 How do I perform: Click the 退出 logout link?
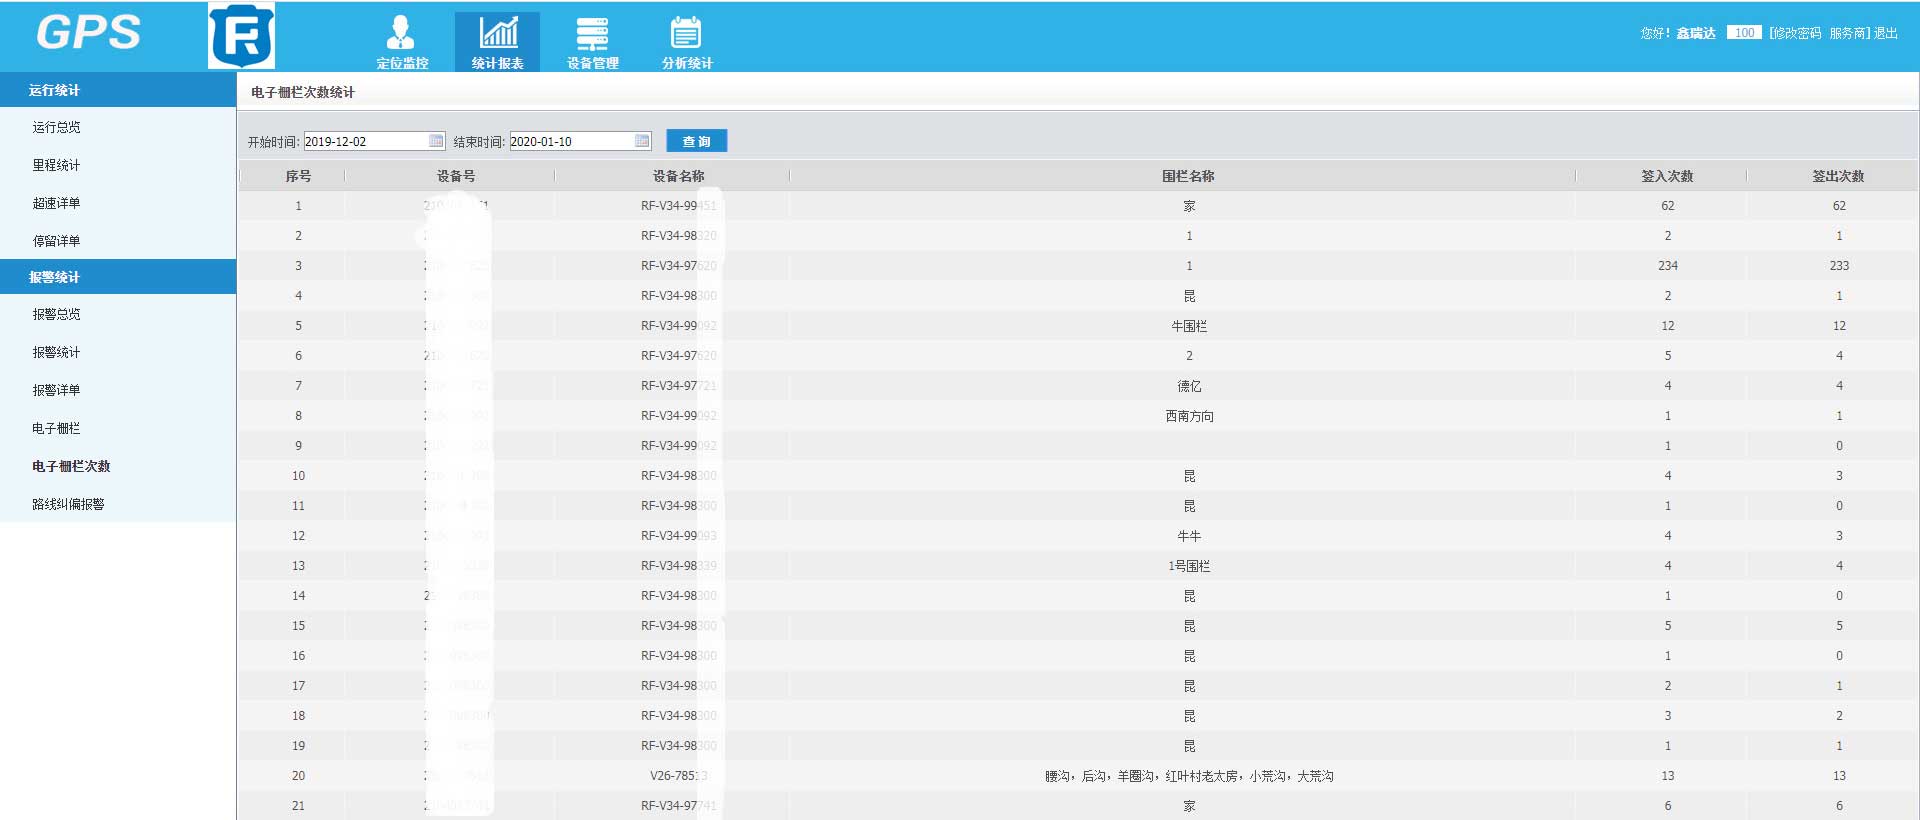pos(1885,33)
